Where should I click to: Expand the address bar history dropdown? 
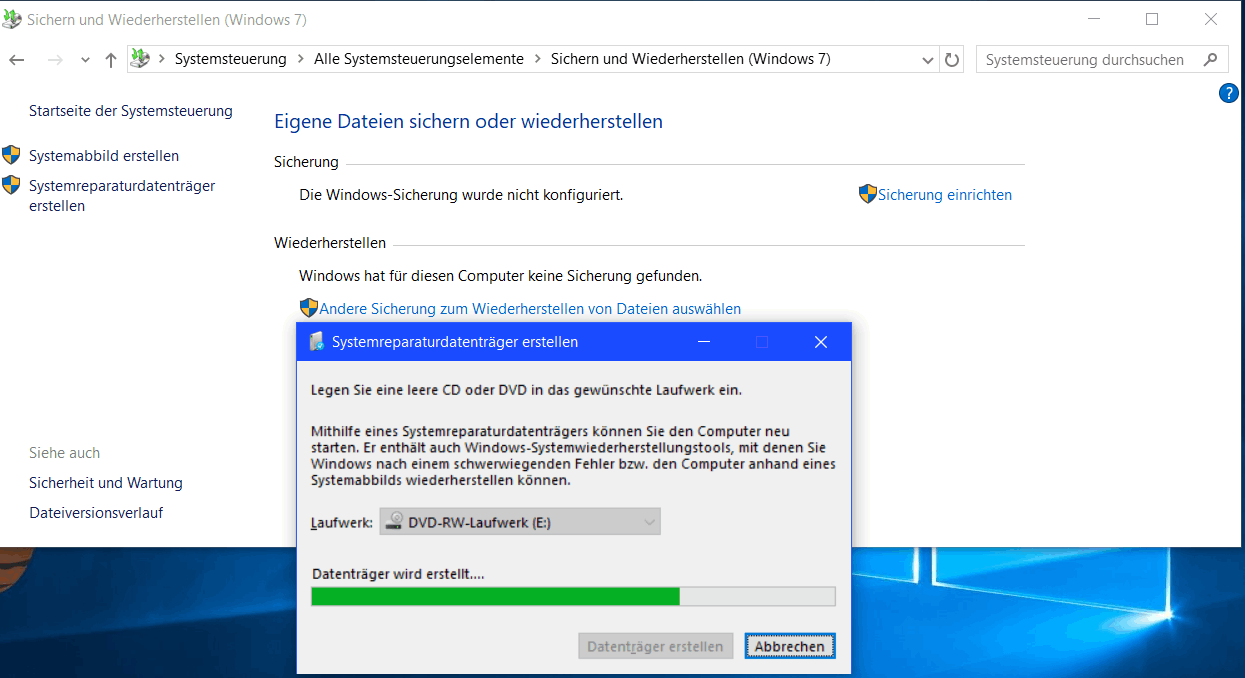(x=928, y=60)
